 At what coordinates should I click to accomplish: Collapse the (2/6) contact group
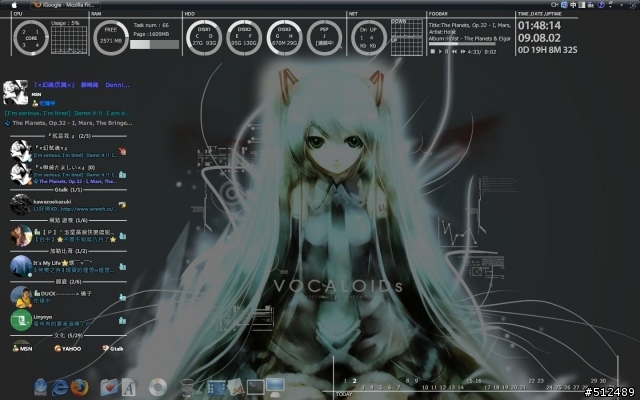69,282
